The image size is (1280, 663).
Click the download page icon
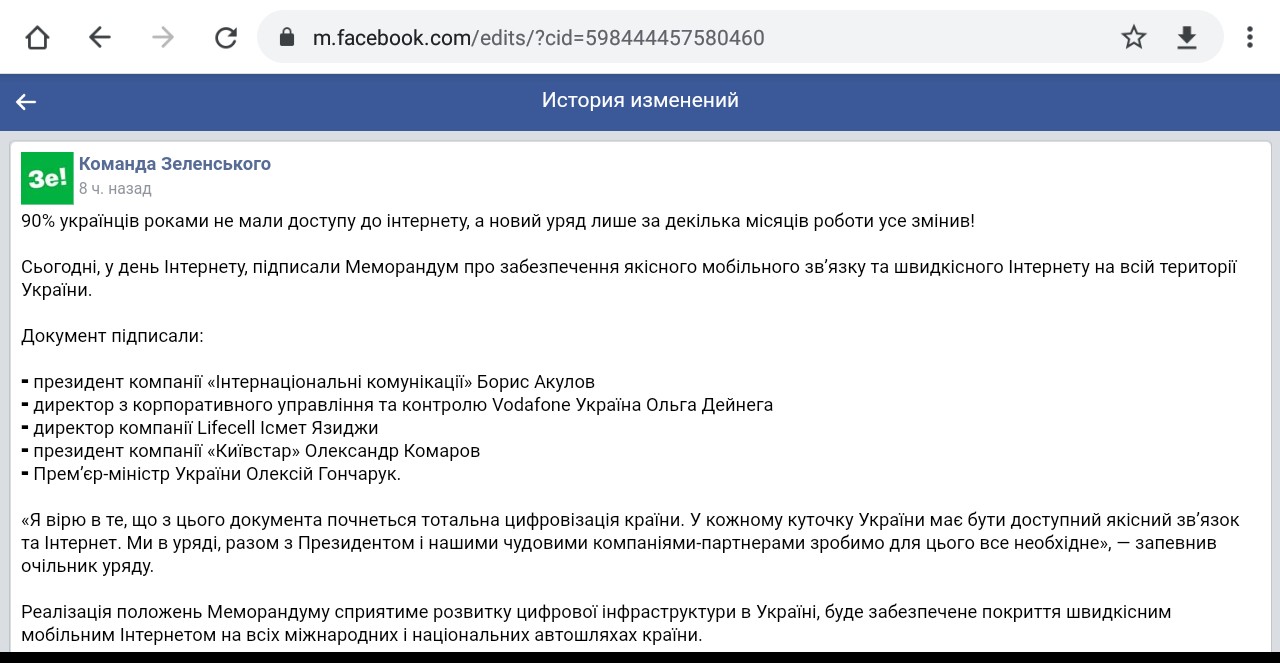[x=1187, y=38]
